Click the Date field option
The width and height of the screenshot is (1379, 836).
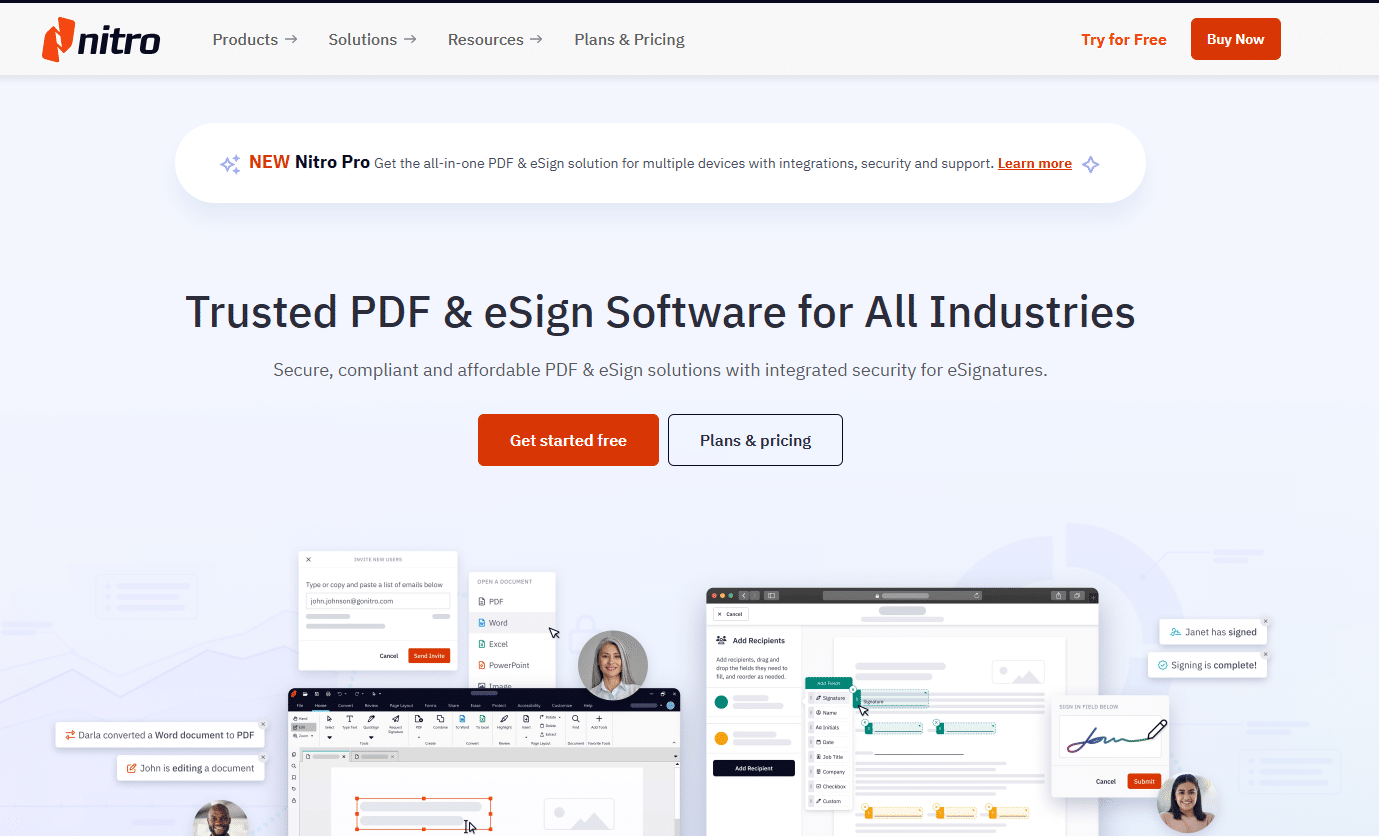[x=830, y=742]
